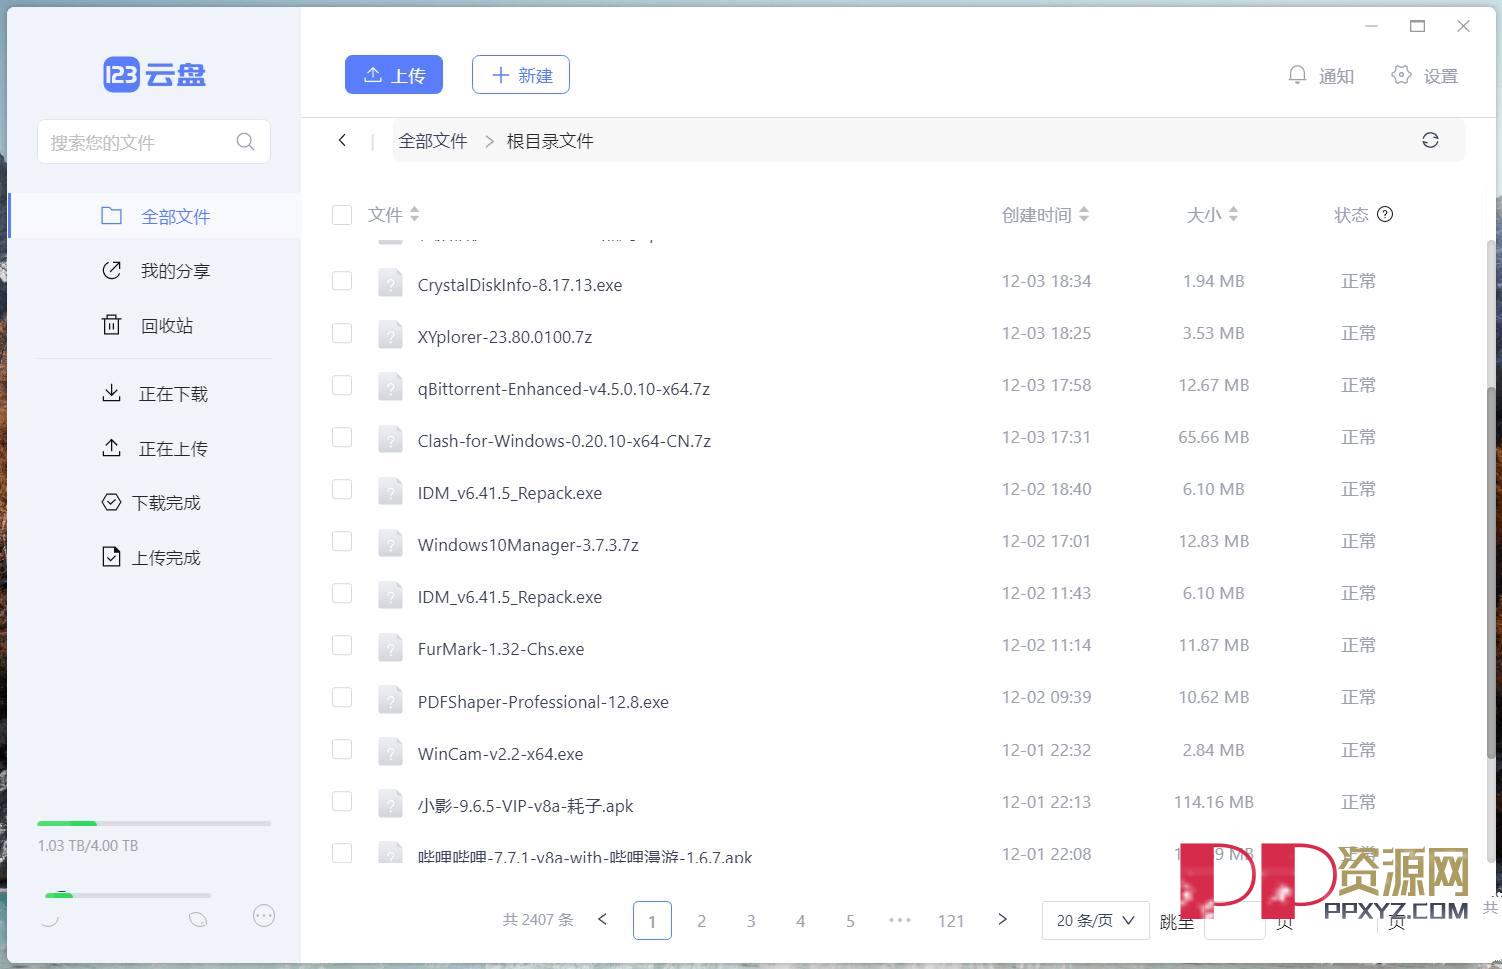
Task: Click 根目录文件 in the breadcrumb
Action: tap(550, 141)
